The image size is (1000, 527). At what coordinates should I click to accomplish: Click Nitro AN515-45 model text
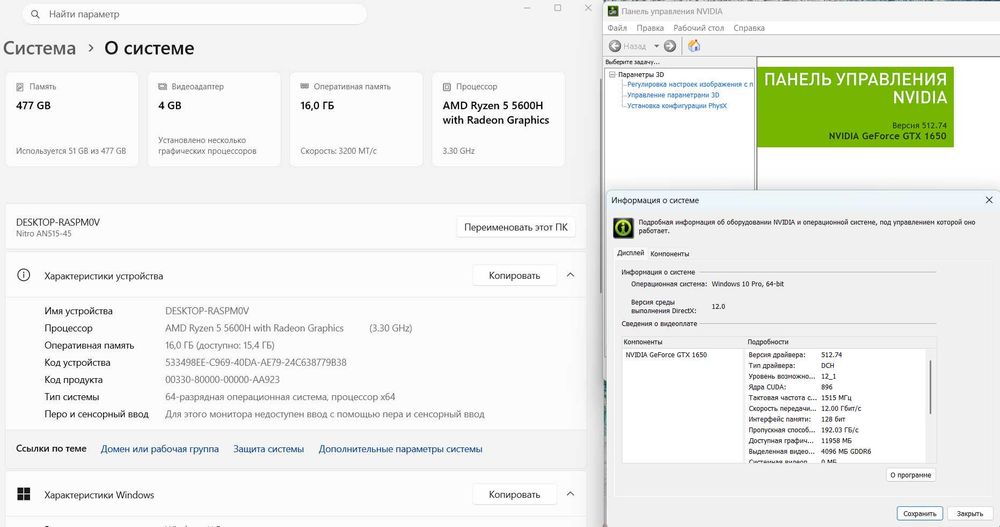(43, 234)
